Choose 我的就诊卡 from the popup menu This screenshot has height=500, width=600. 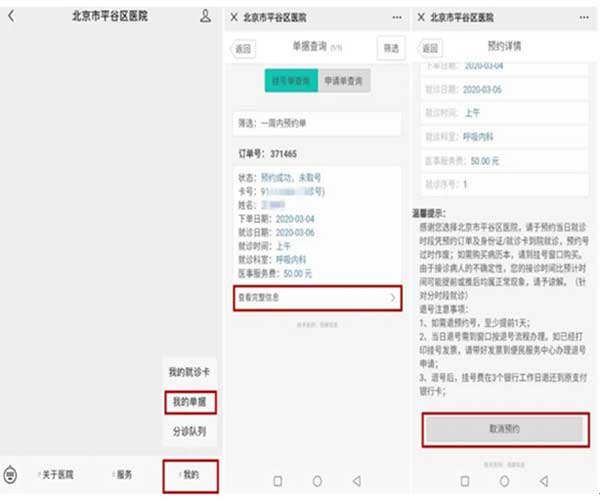188,372
